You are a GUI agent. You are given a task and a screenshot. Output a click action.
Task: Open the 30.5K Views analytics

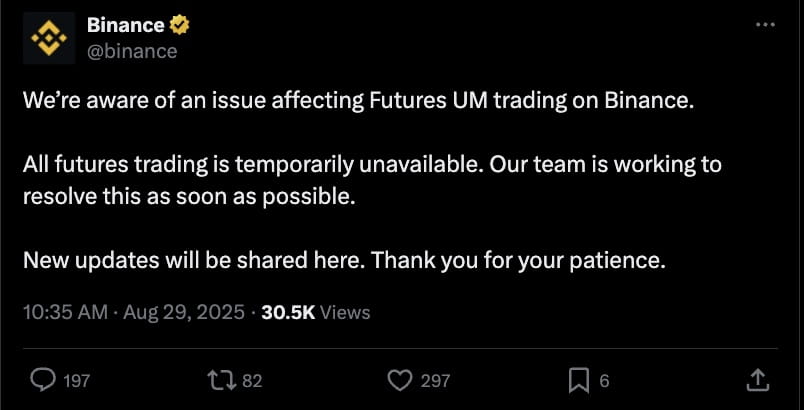(315, 312)
